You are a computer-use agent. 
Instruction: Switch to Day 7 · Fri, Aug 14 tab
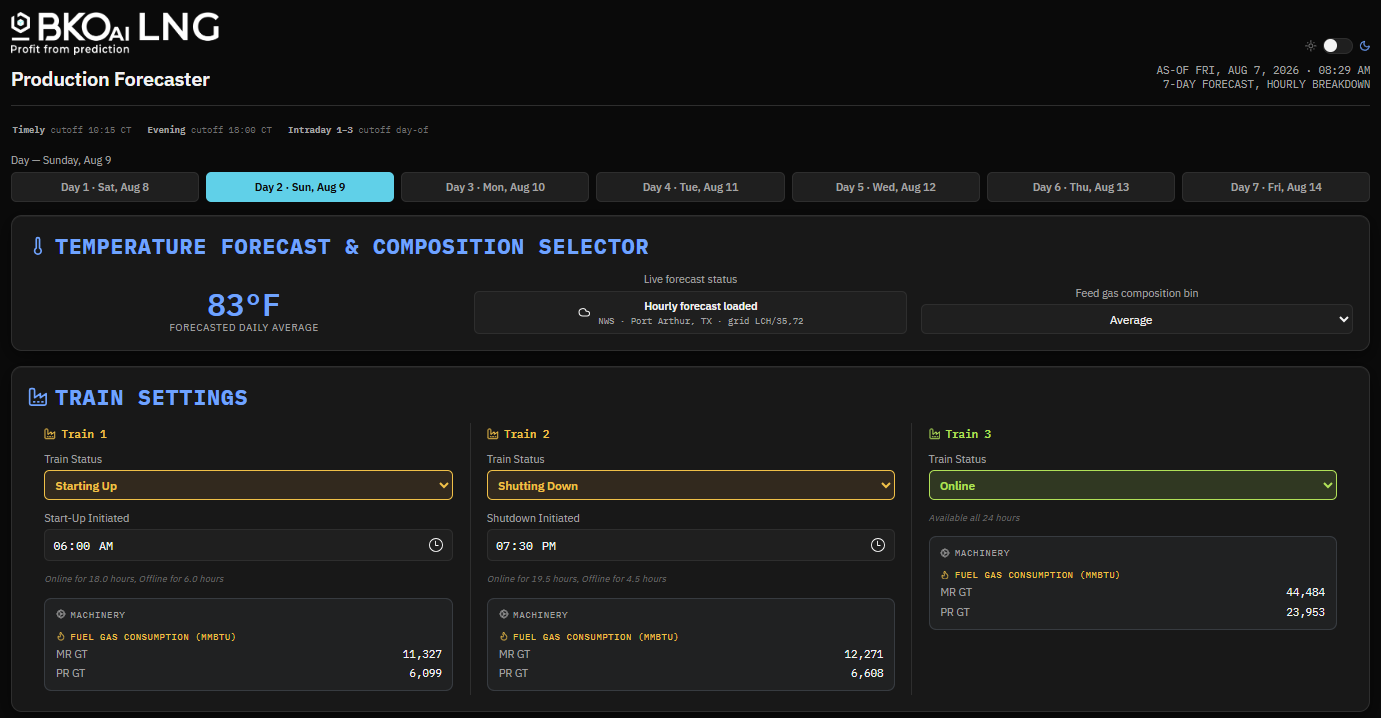click(1276, 187)
